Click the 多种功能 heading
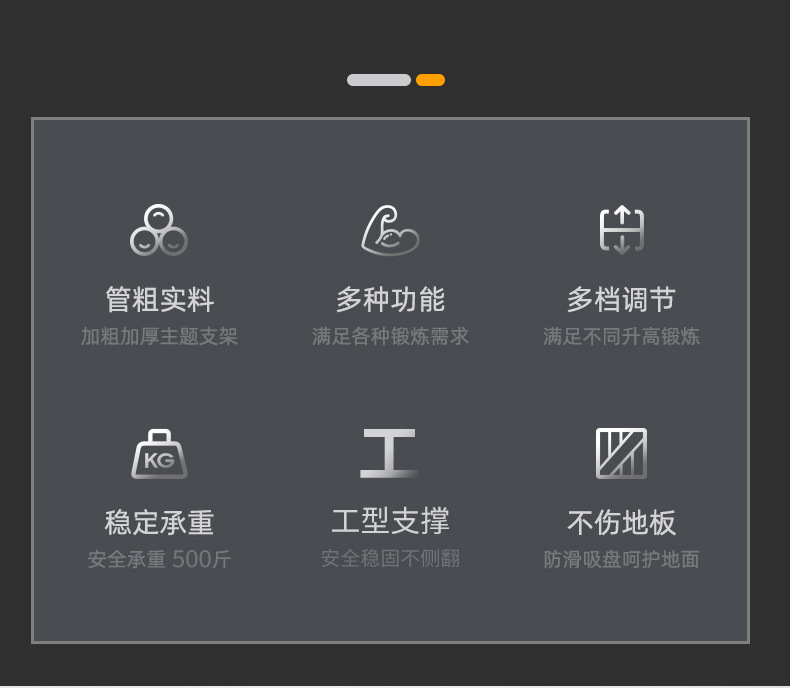 (390, 300)
